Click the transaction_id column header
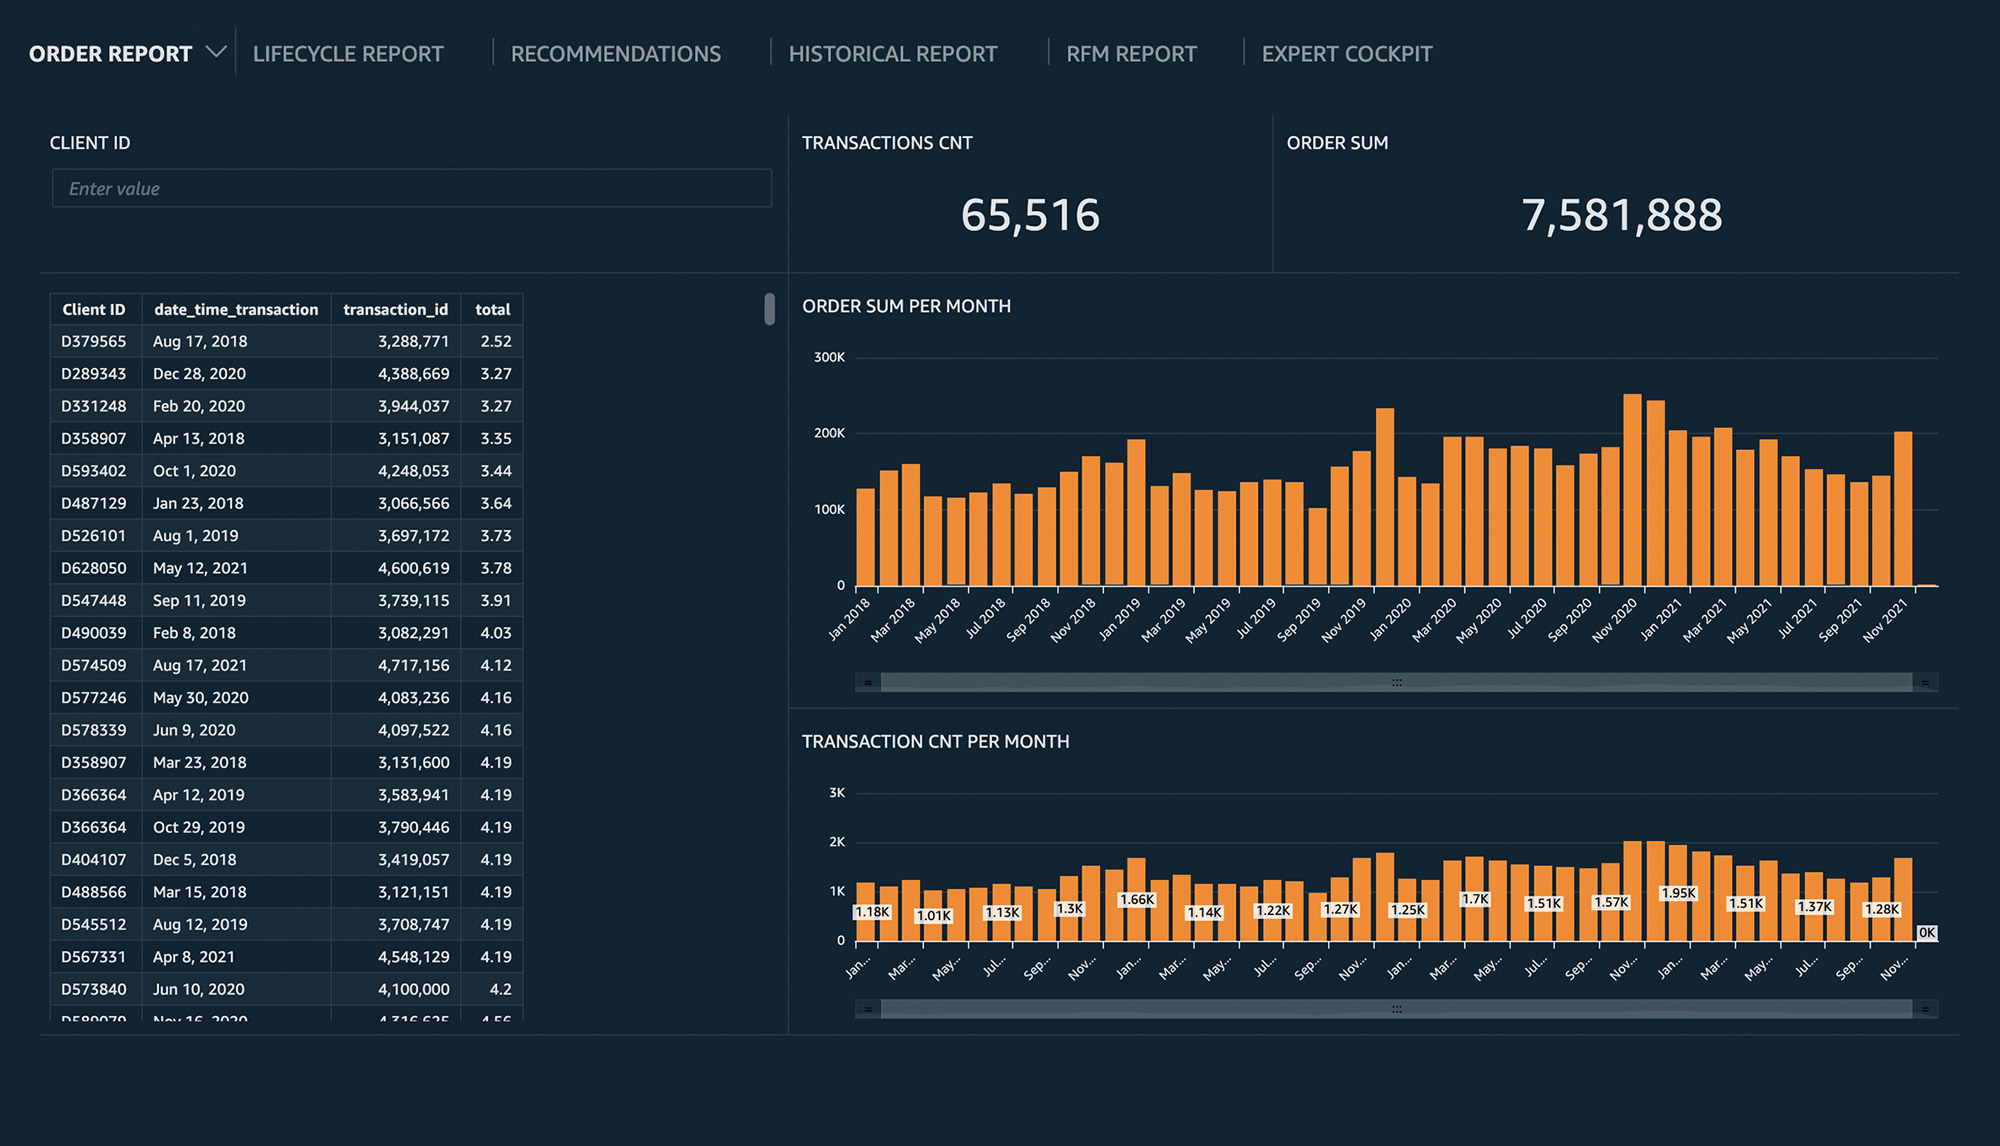Image resolution: width=2000 pixels, height=1146 pixels. [x=395, y=310]
